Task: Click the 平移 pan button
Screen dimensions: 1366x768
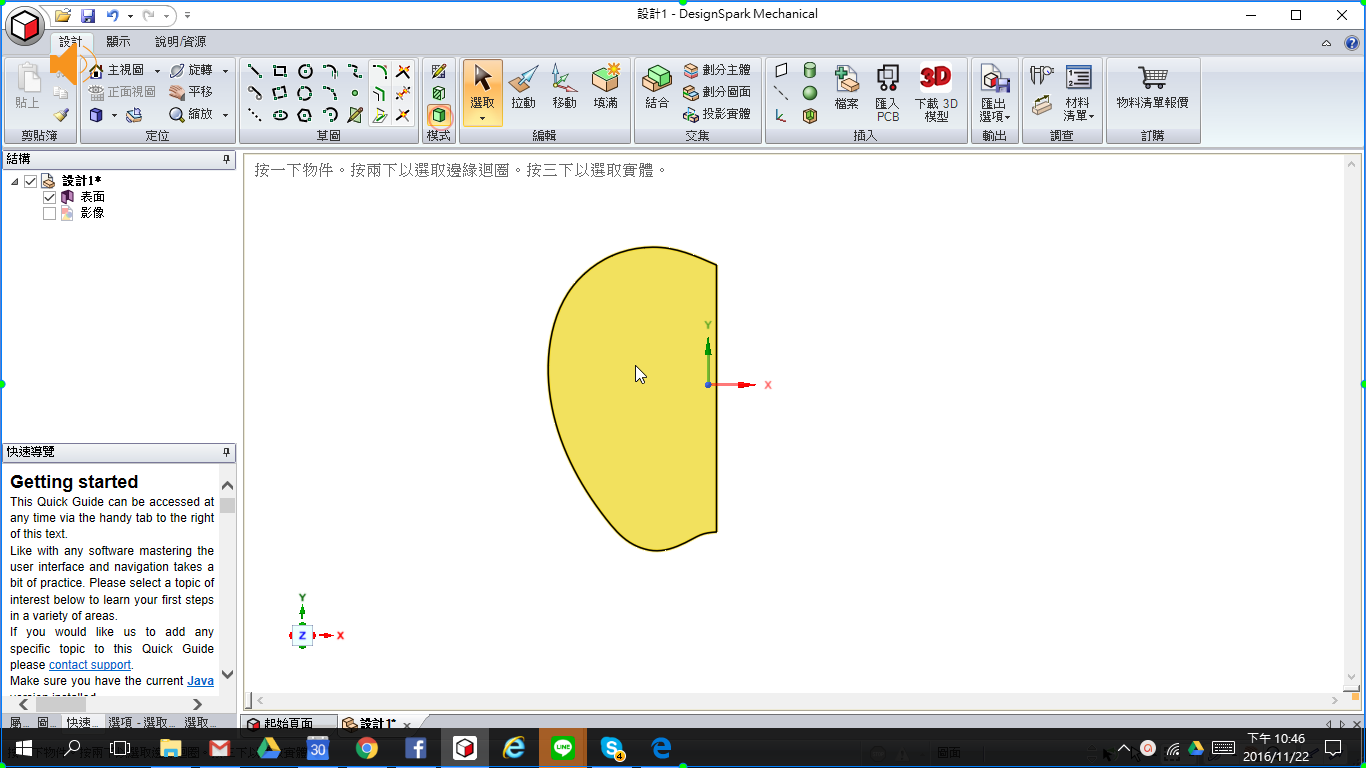Action: pyautogui.click(x=191, y=92)
